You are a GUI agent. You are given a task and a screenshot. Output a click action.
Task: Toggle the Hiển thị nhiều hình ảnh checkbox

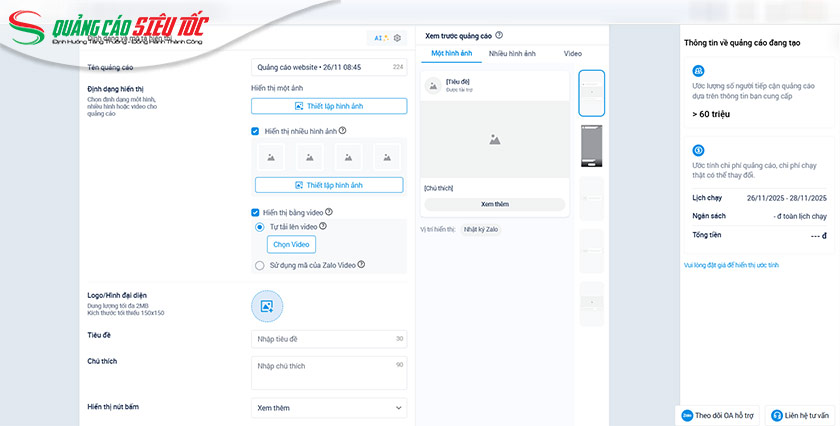[x=256, y=131]
